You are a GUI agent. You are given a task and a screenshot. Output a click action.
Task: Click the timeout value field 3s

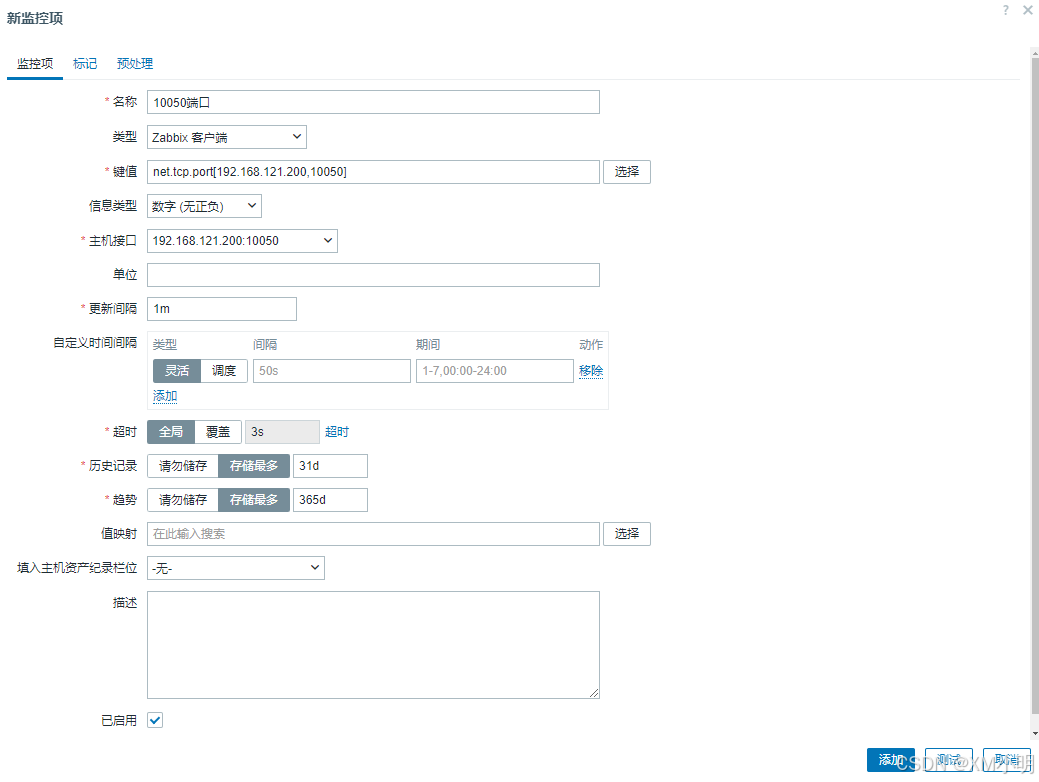282,431
